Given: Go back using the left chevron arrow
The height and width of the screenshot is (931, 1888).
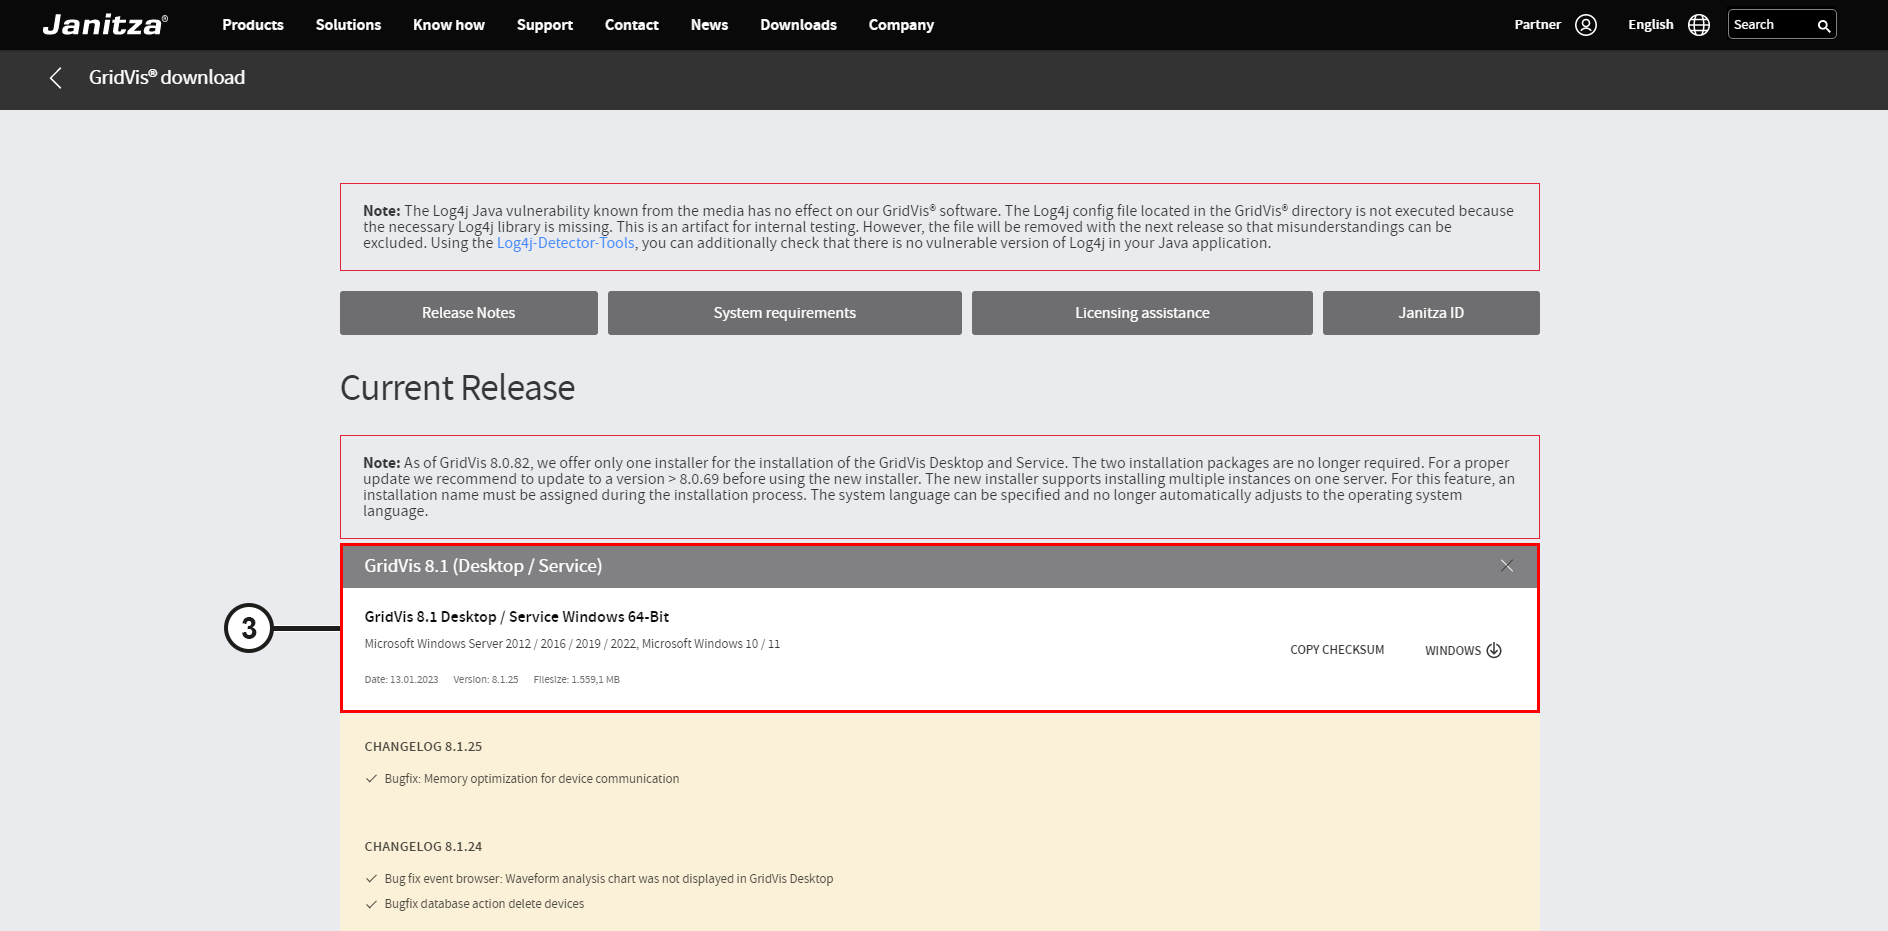Looking at the screenshot, I should click(56, 78).
